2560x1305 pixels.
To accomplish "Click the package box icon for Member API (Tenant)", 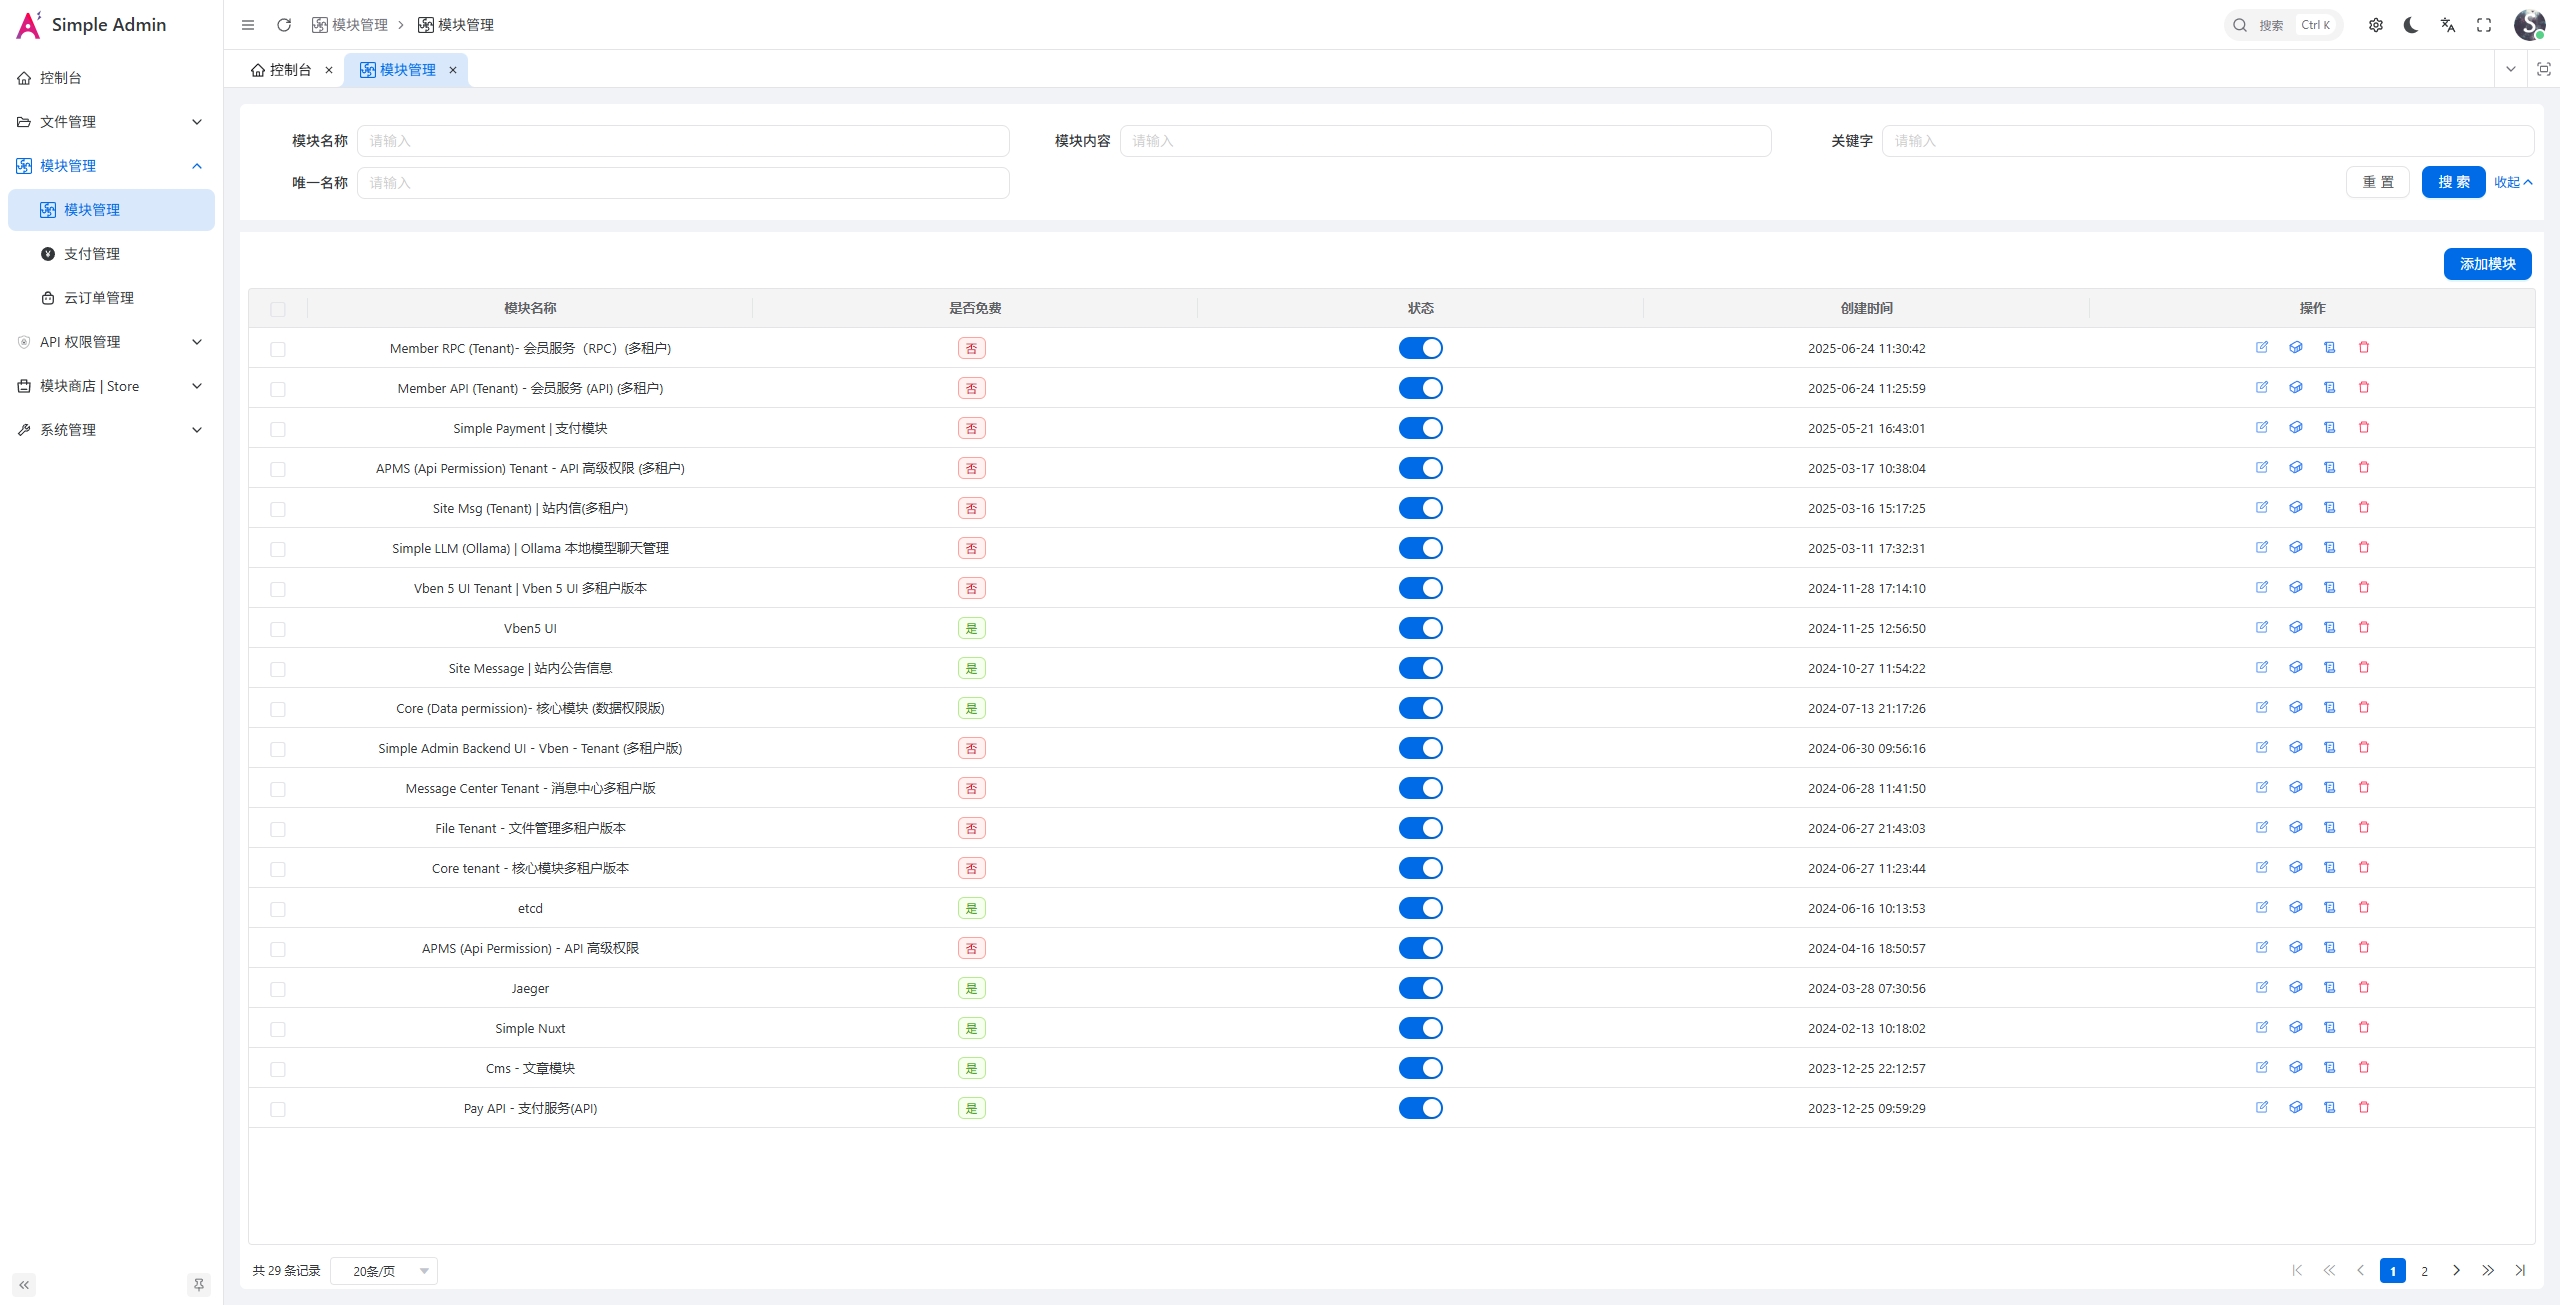I will click(x=2296, y=387).
